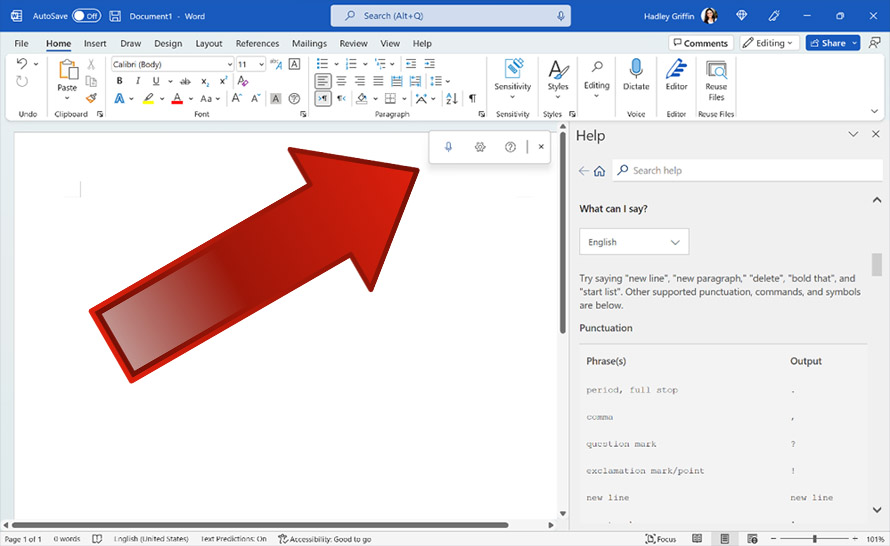Open dictation settings gear in floating toolbar
Image resolution: width=890 pixels, height=546 pixels.
point(480,147)
